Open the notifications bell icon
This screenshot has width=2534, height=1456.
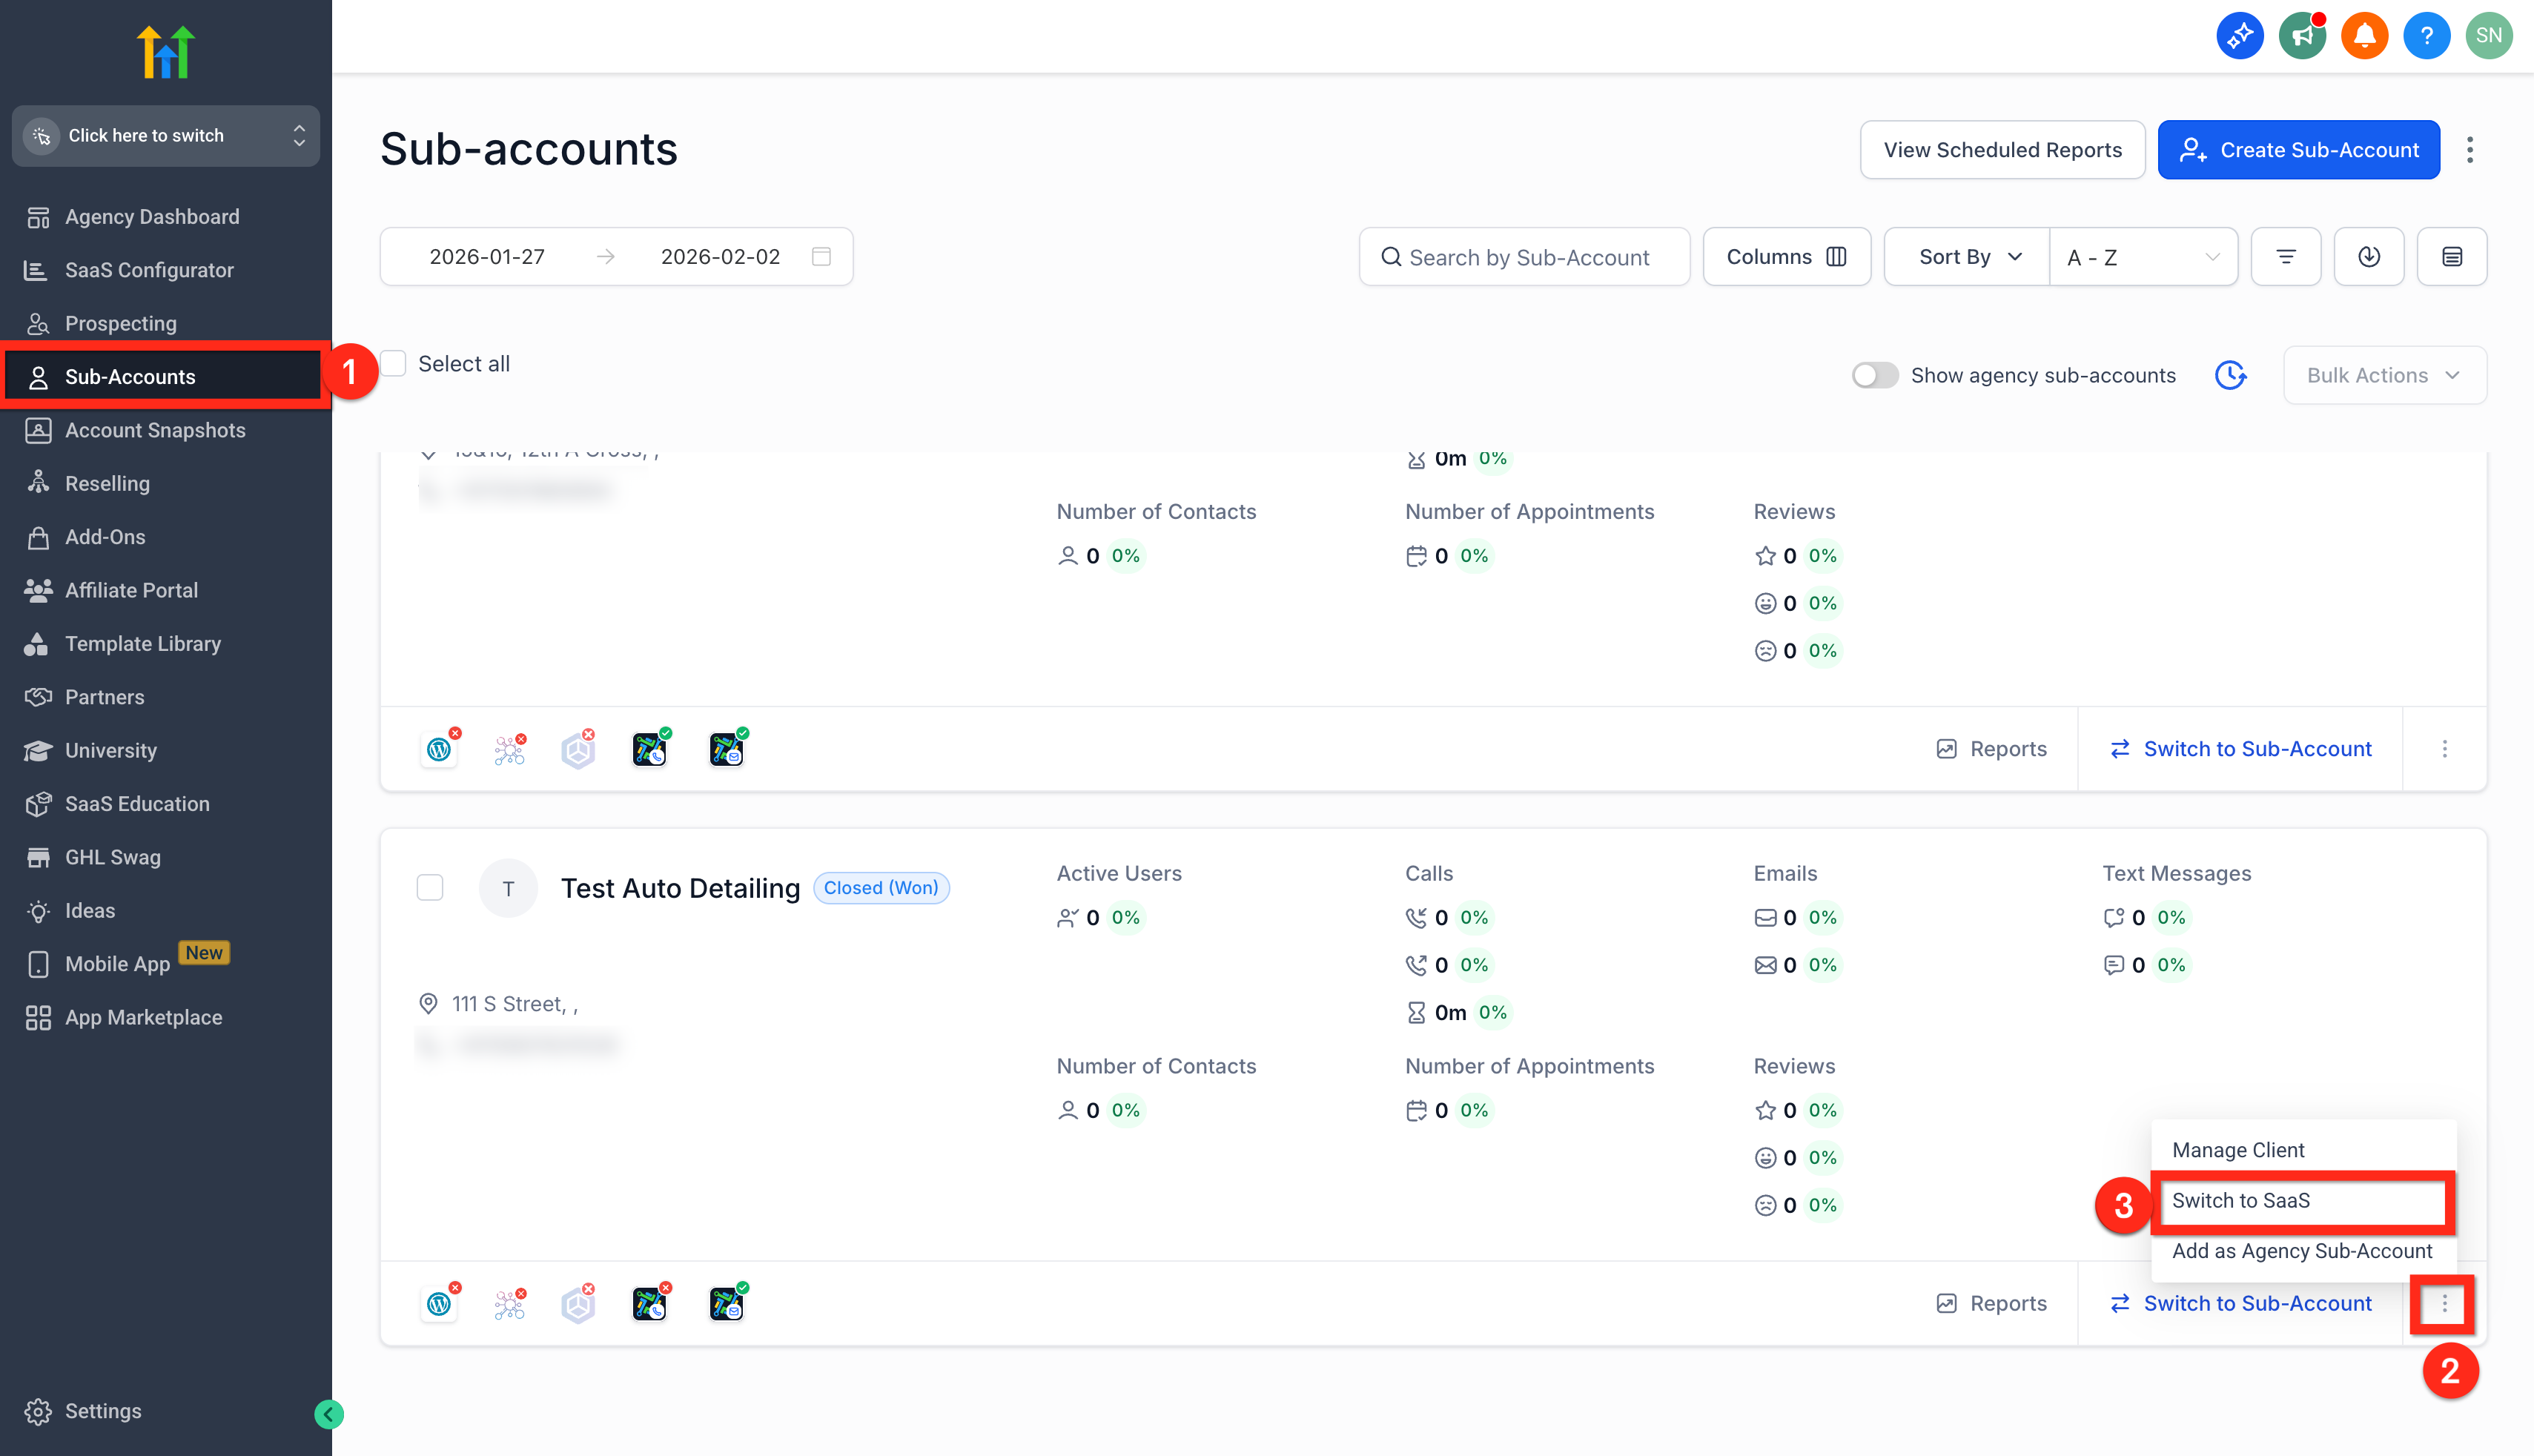tap(2364, 36)
